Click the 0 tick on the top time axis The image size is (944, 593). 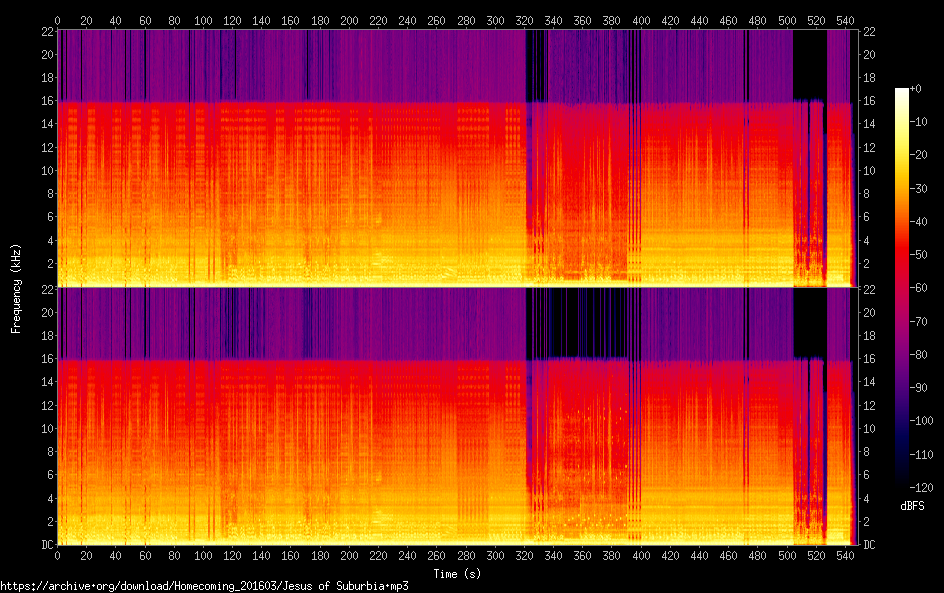point(58,19)
